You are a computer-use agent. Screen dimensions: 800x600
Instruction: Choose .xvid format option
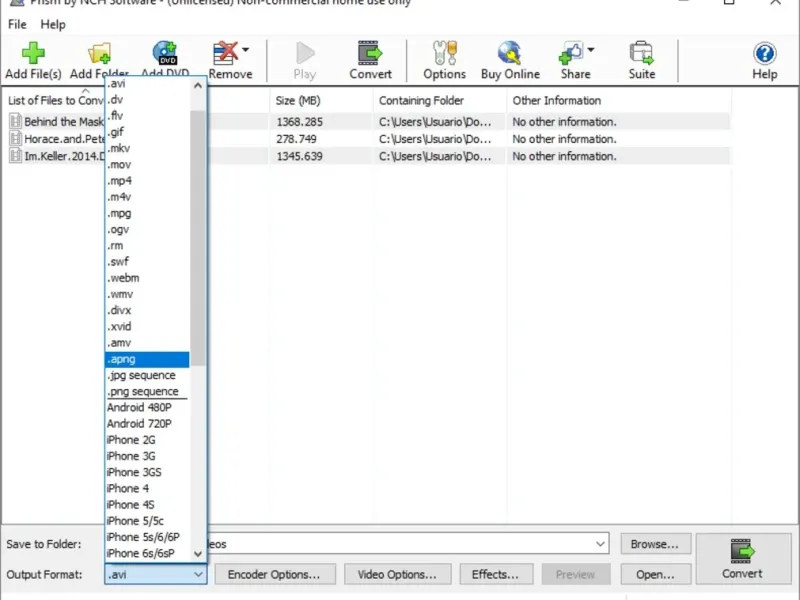147,327
